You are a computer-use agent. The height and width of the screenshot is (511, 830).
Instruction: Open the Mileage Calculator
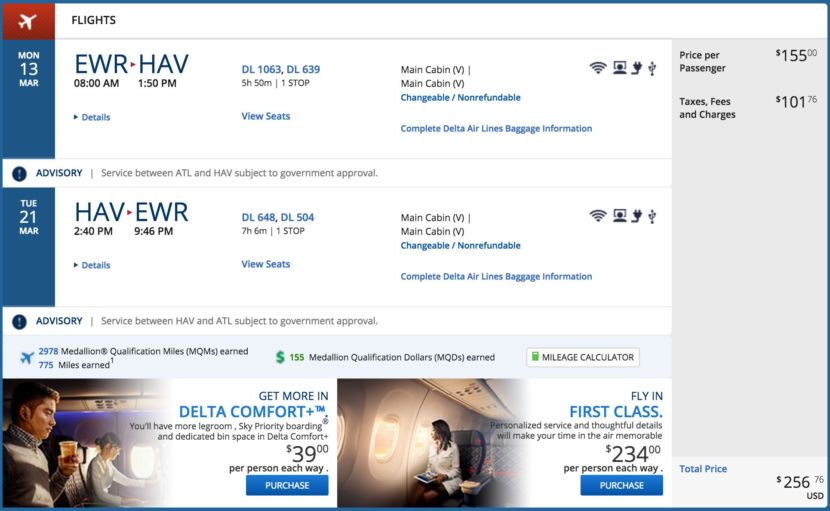[x=583, y=357]
